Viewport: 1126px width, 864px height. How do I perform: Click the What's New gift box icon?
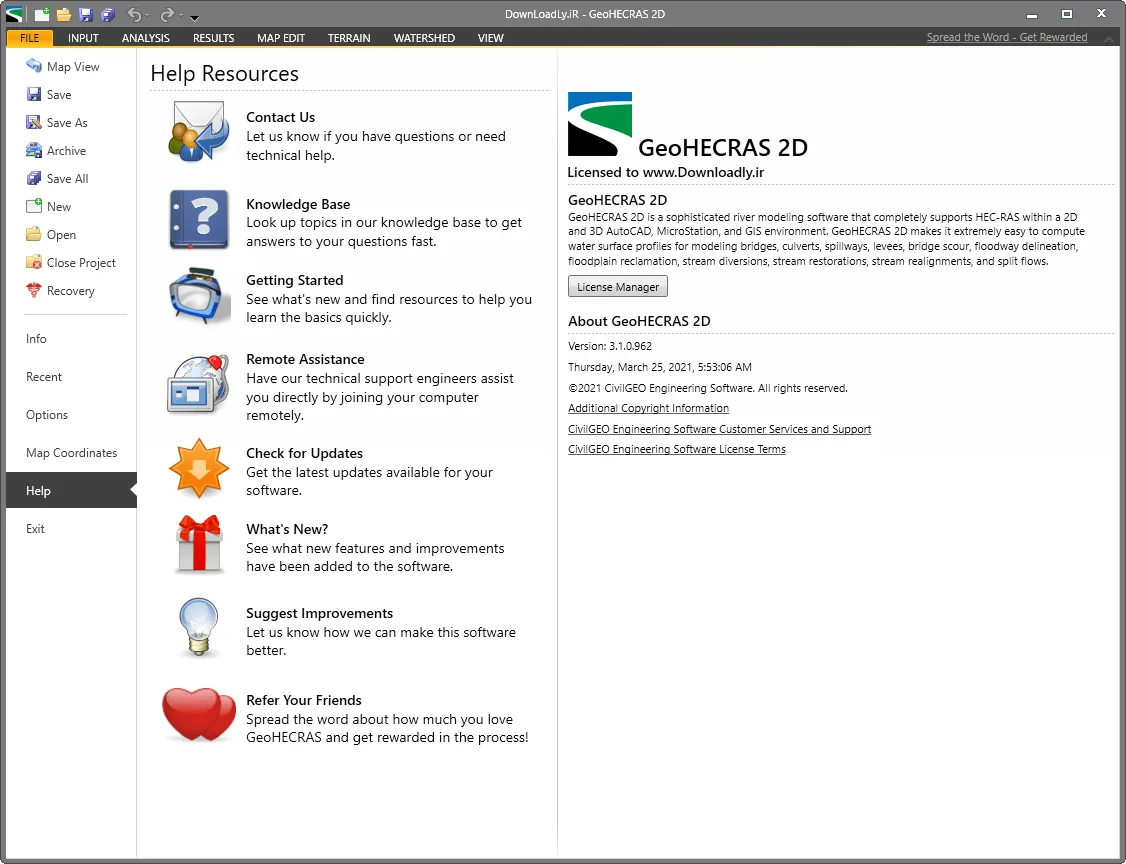[199, 544]
